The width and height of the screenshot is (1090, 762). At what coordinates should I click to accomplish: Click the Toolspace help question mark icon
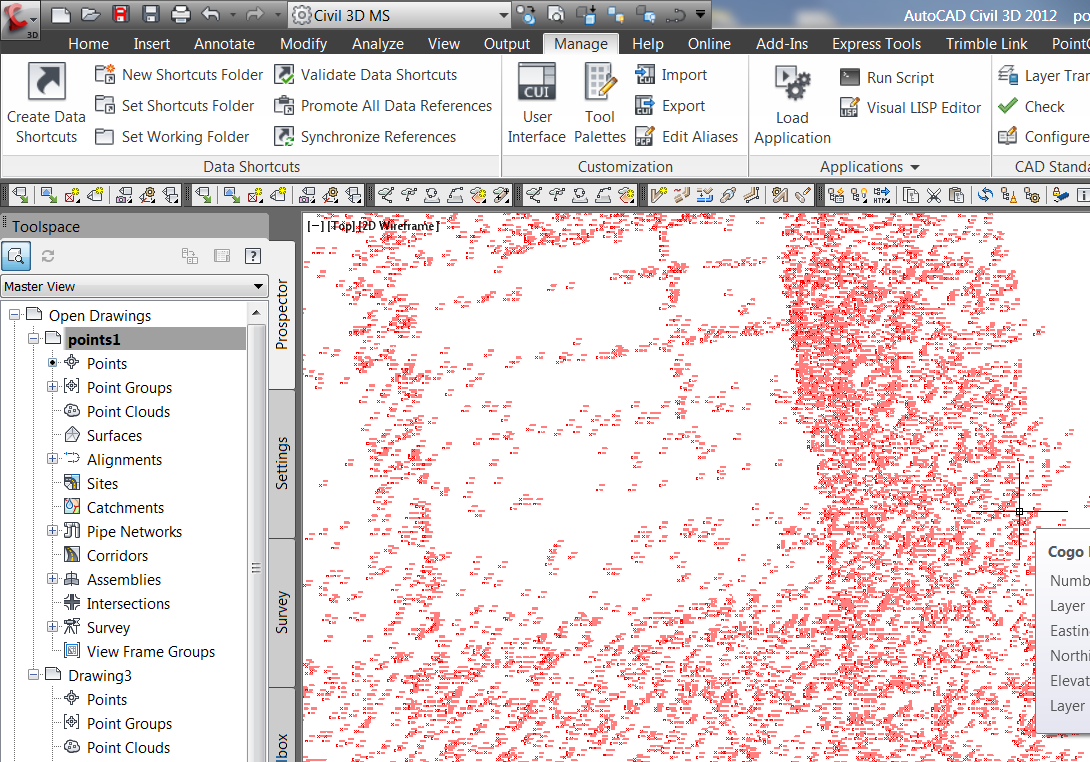coord(253,256)
